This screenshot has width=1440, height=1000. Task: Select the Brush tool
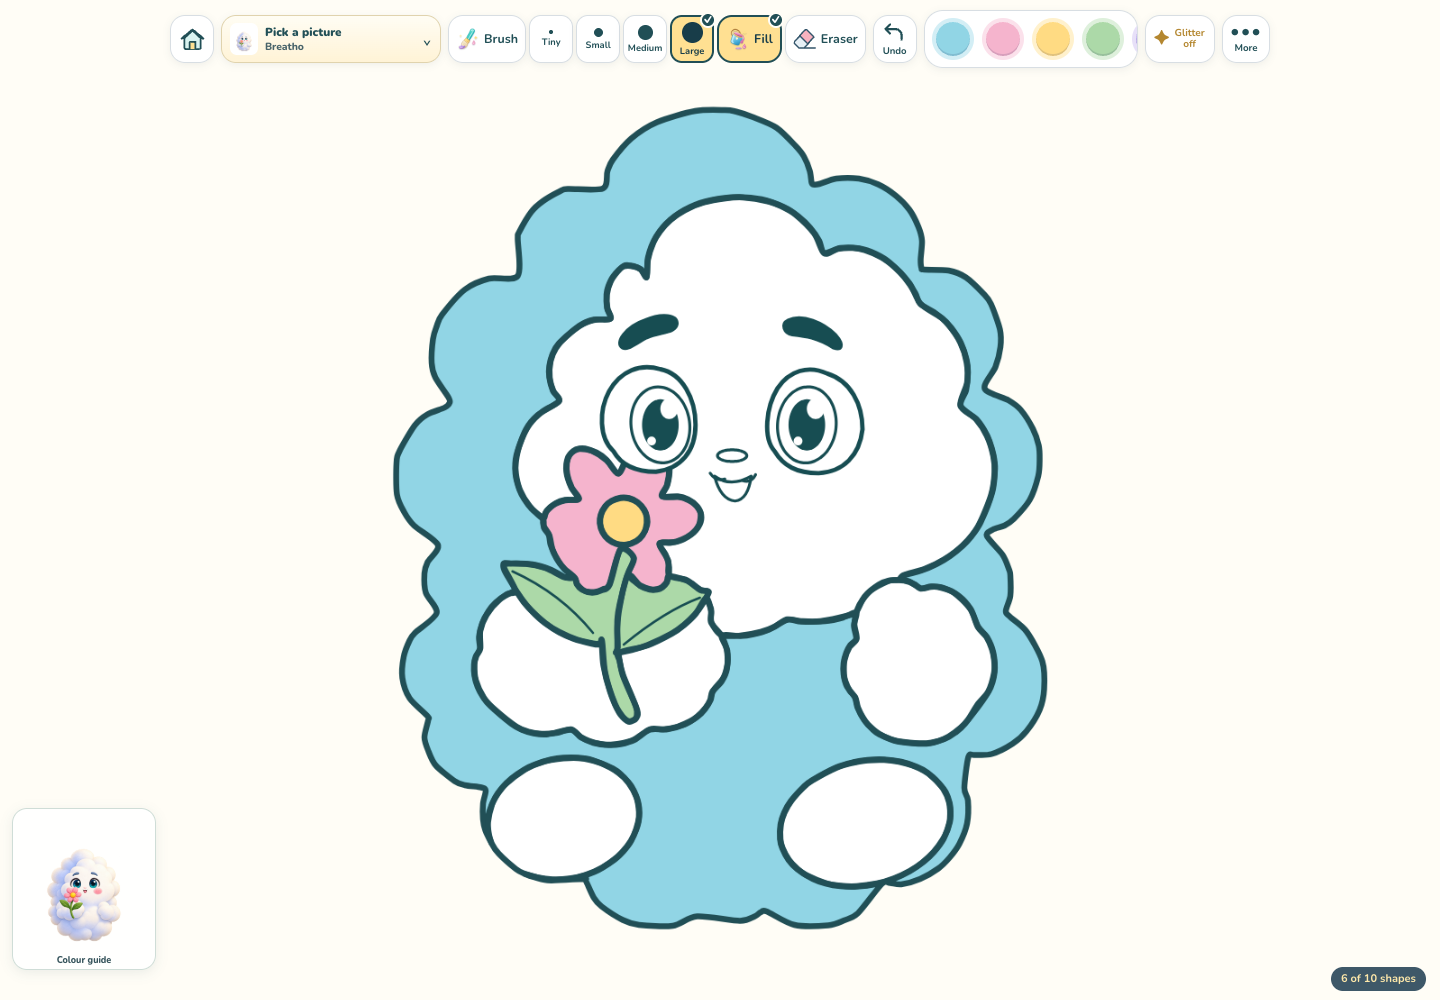[487, 39]
